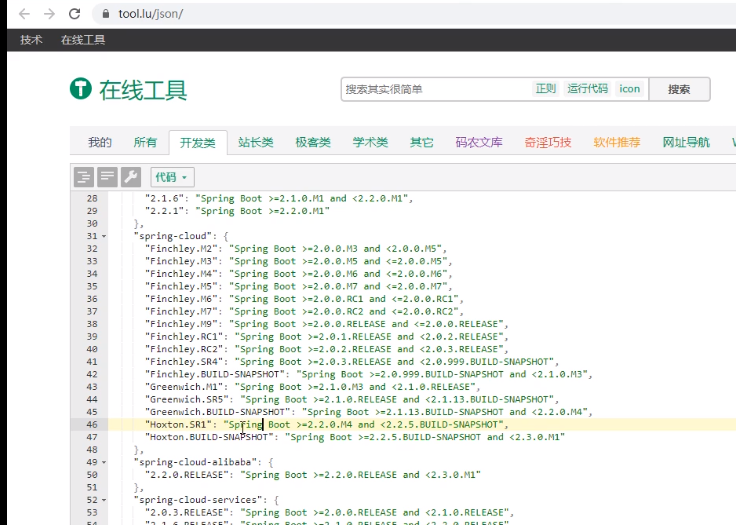Click the compress JSON toolbar icon
This screenshot has width=736, height=525.
[x=107, y=177]
